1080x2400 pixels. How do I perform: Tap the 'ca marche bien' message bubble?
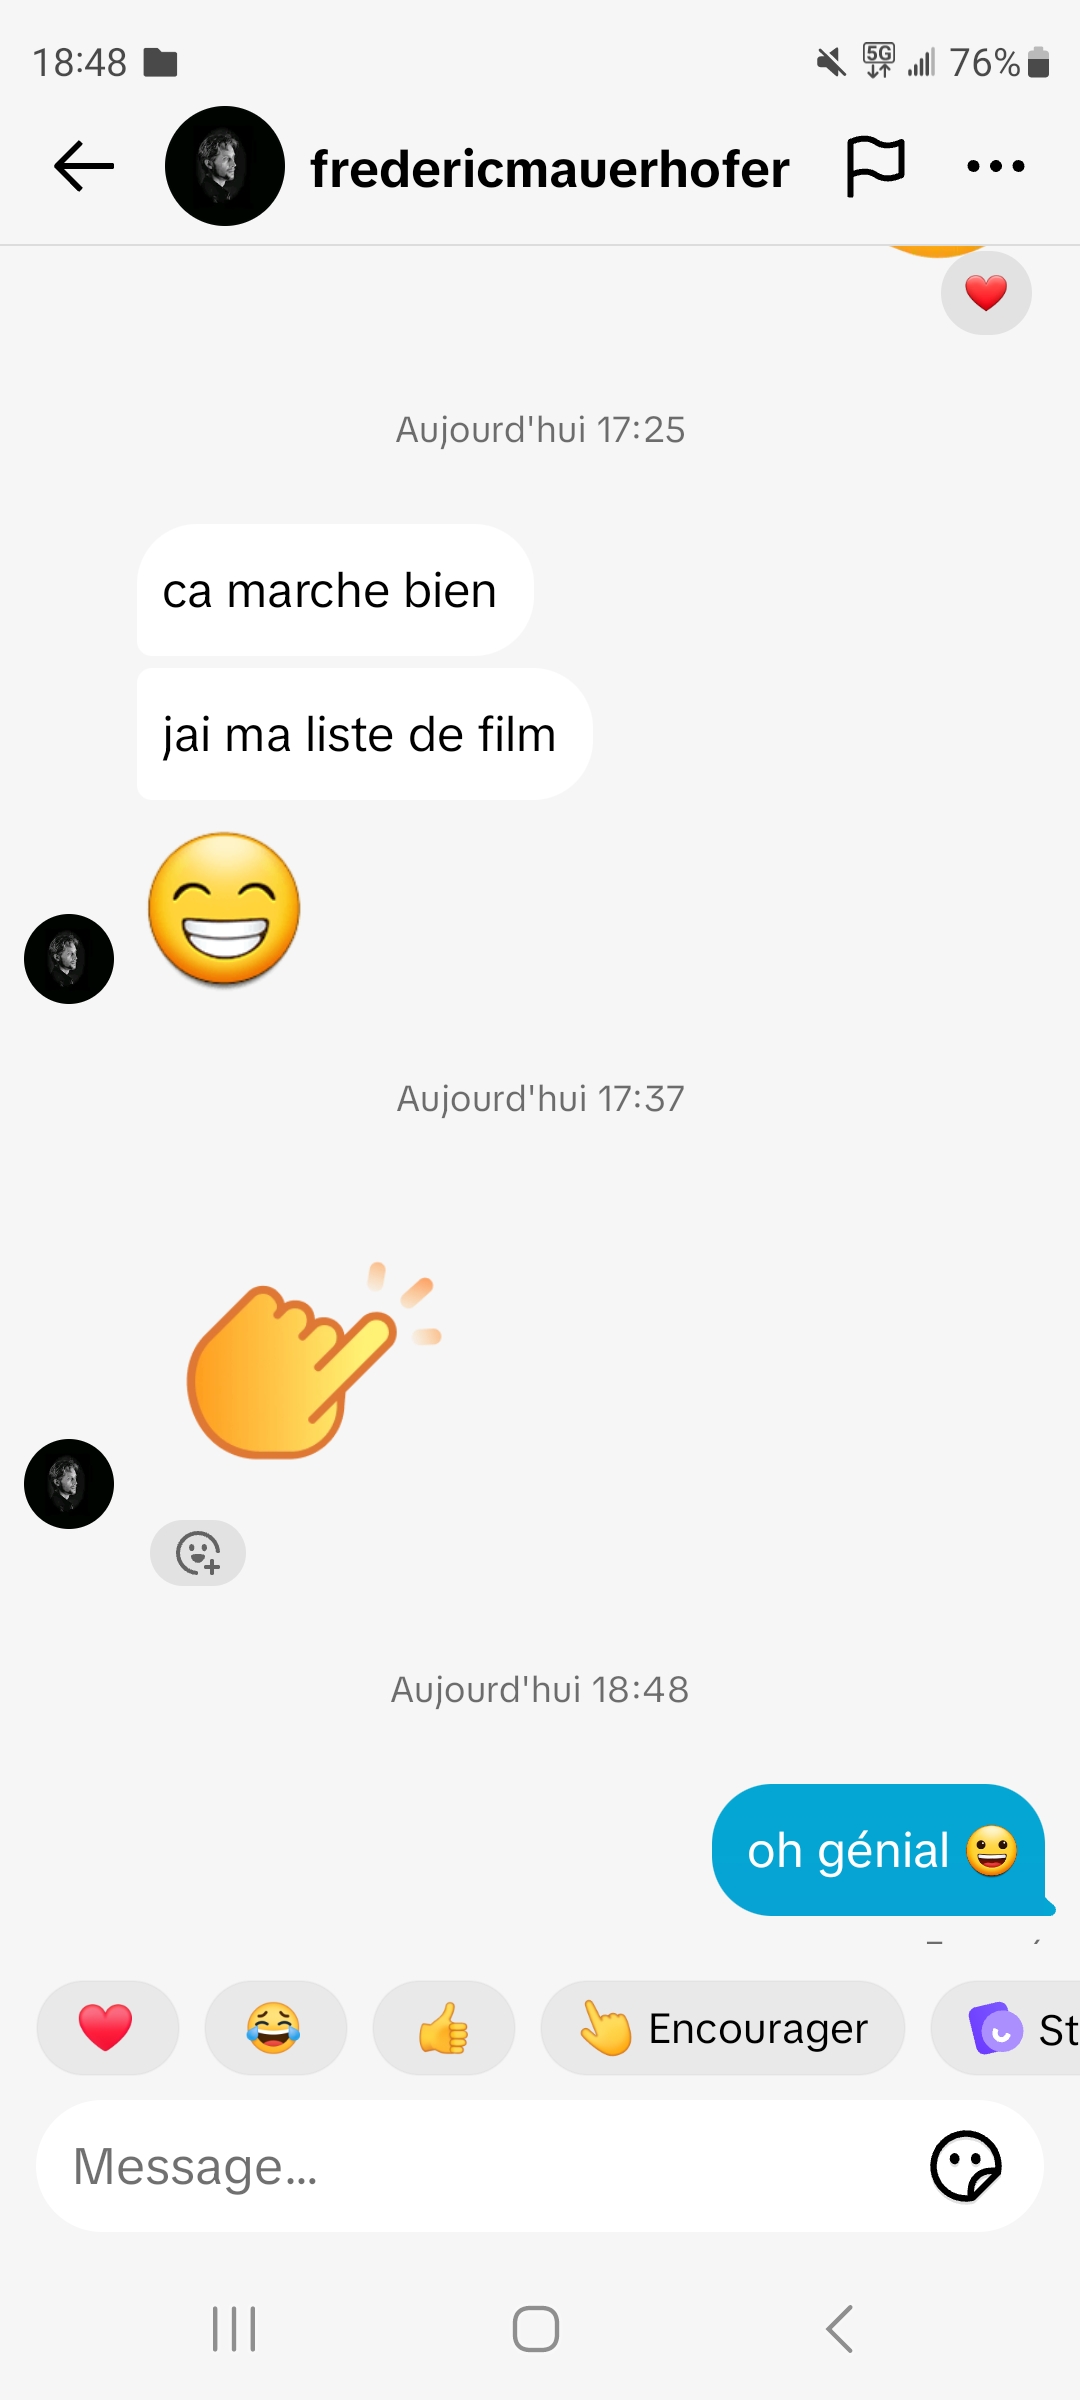[335, 590]
